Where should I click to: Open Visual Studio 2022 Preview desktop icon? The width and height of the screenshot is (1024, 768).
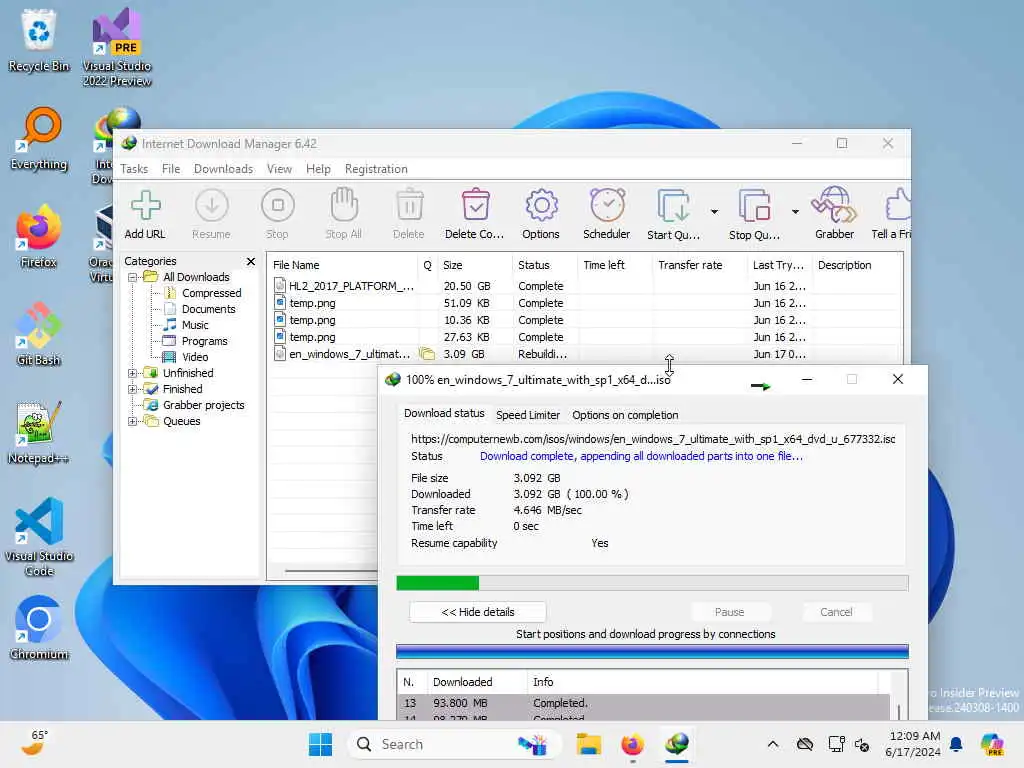point(117,47)
